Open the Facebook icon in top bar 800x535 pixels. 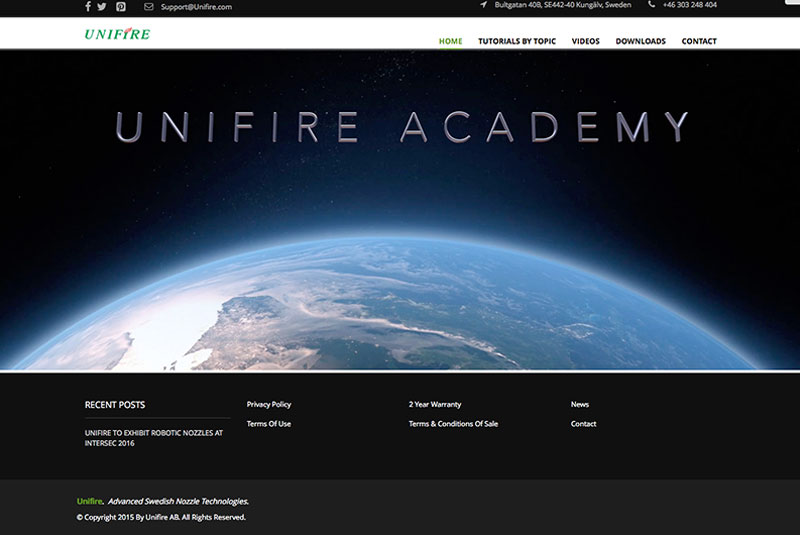click(x=88, y=7)
